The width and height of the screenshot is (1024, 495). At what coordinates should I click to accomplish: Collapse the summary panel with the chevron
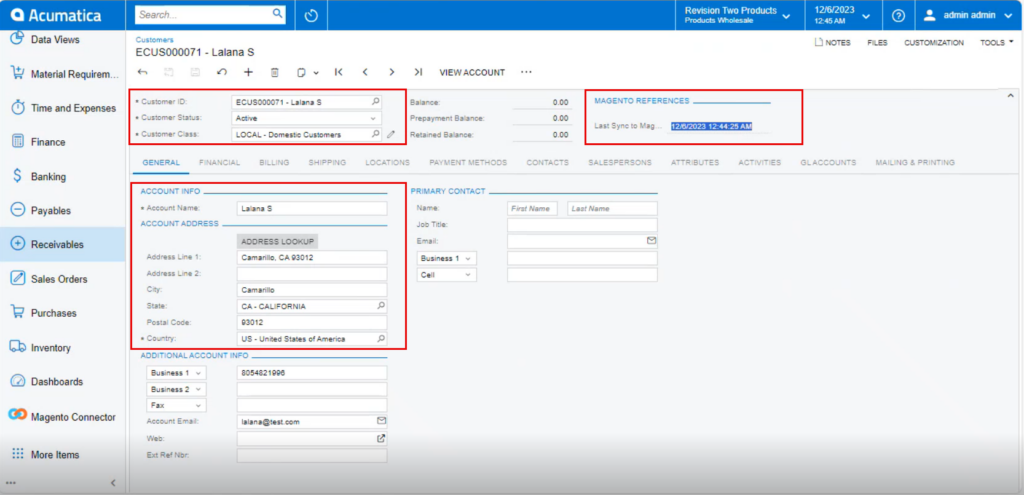point(1012,97)
